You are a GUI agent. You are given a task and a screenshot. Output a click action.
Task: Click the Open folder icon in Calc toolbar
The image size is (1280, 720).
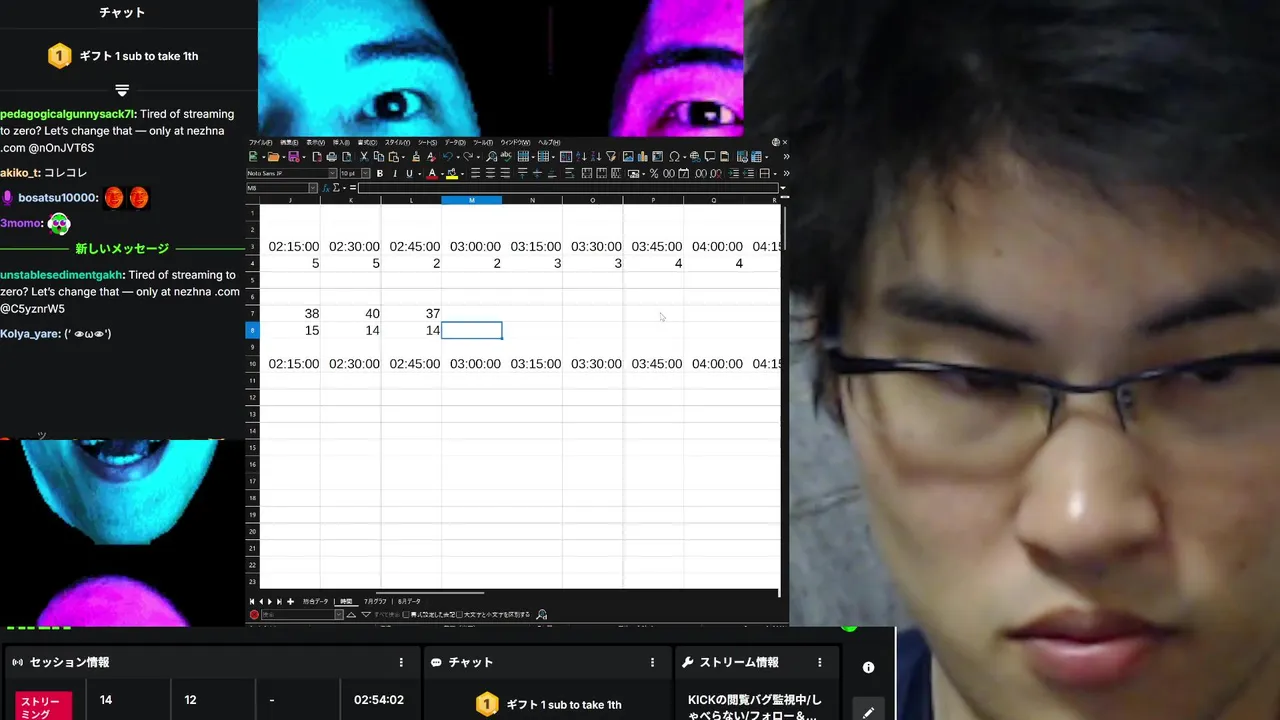[x=274, y=157]
